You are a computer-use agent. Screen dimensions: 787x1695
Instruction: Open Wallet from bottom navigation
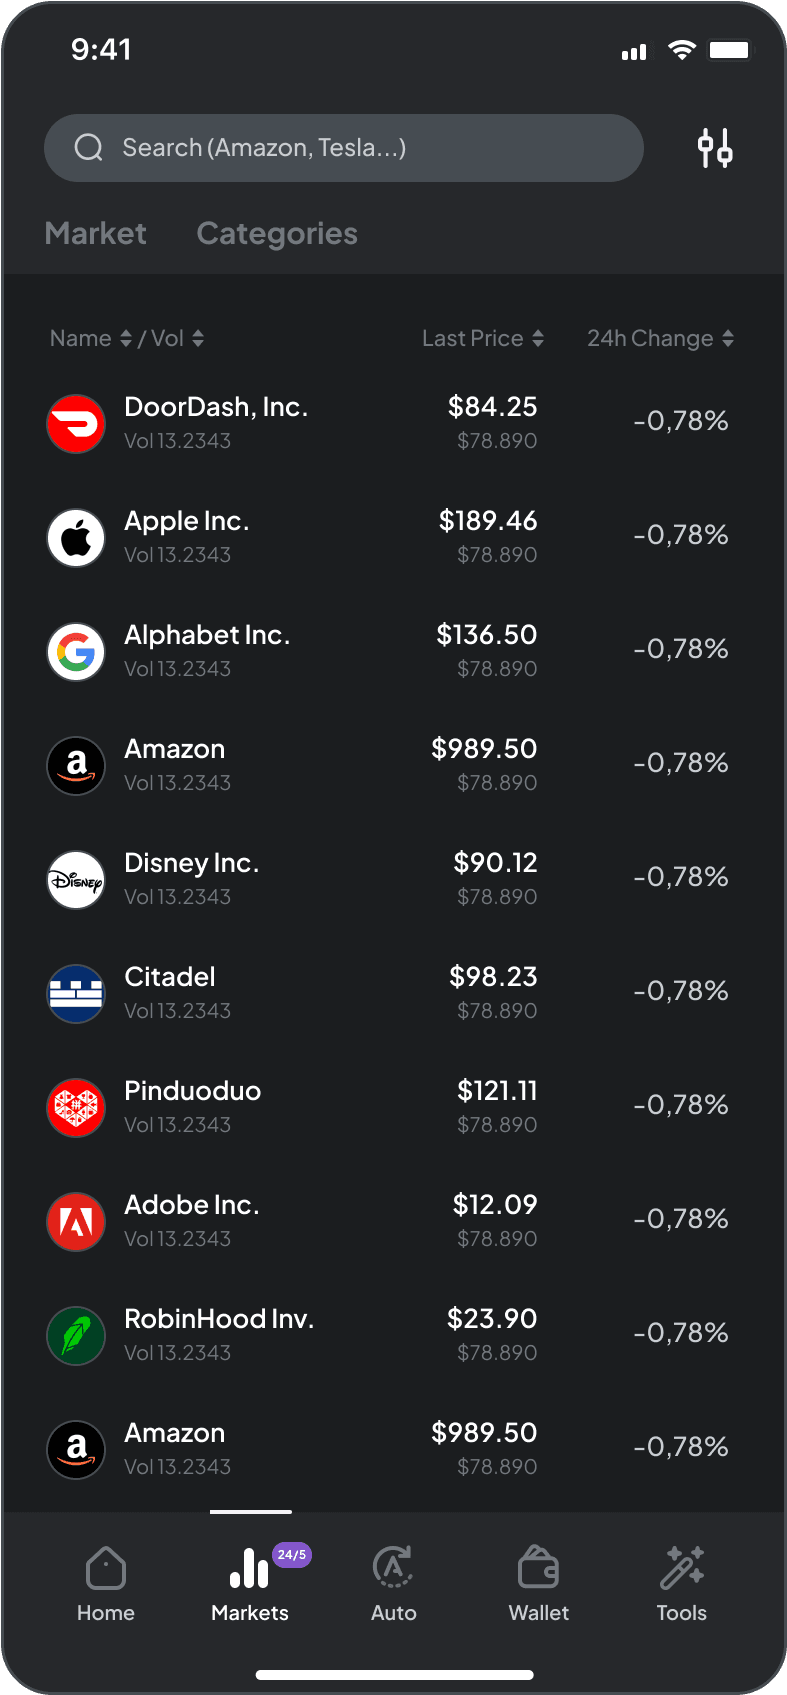pos(538,1584)
